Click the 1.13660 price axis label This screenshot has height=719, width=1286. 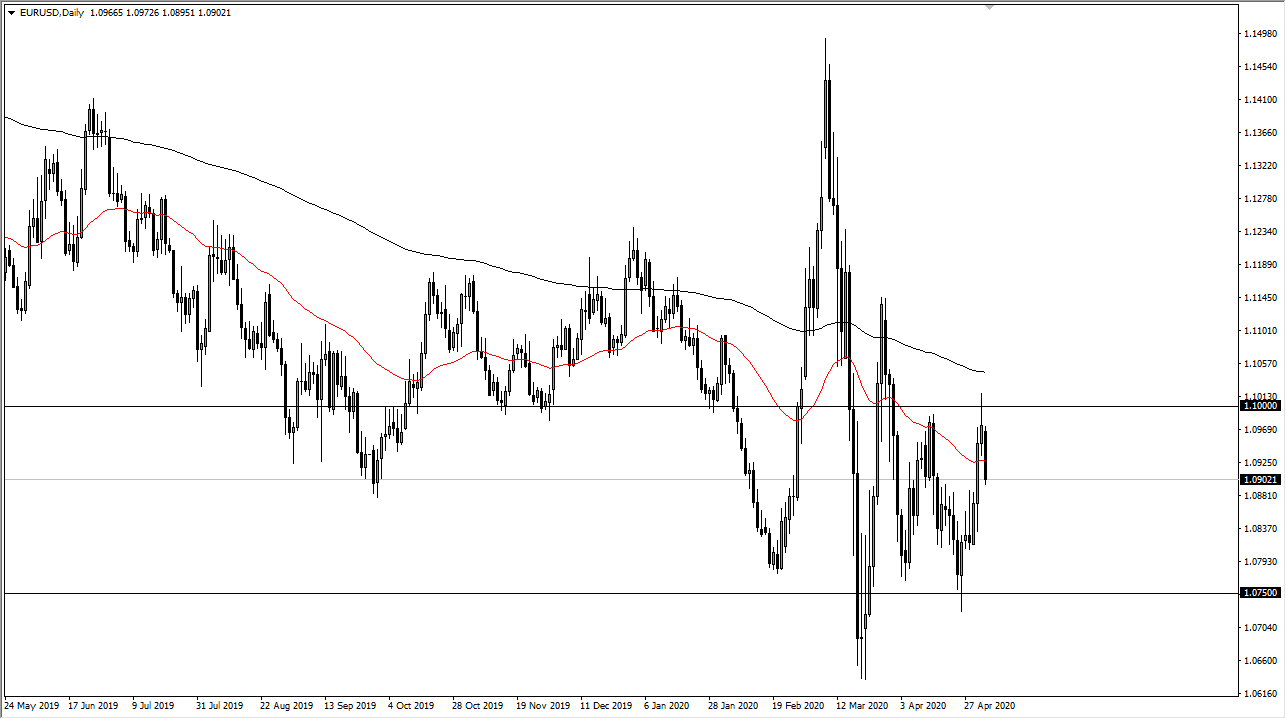coord(1262,133)
